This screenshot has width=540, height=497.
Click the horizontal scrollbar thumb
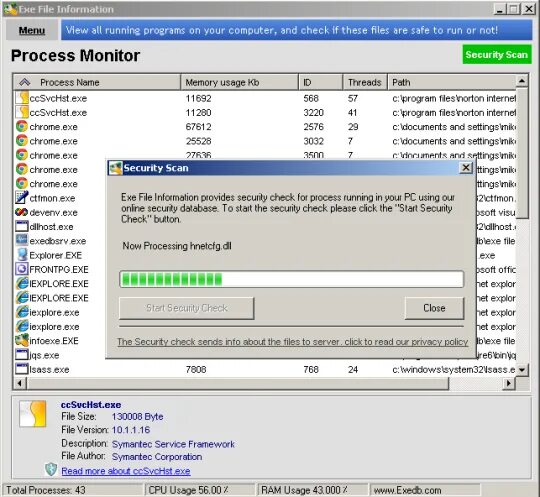click(x=238, y=383)
